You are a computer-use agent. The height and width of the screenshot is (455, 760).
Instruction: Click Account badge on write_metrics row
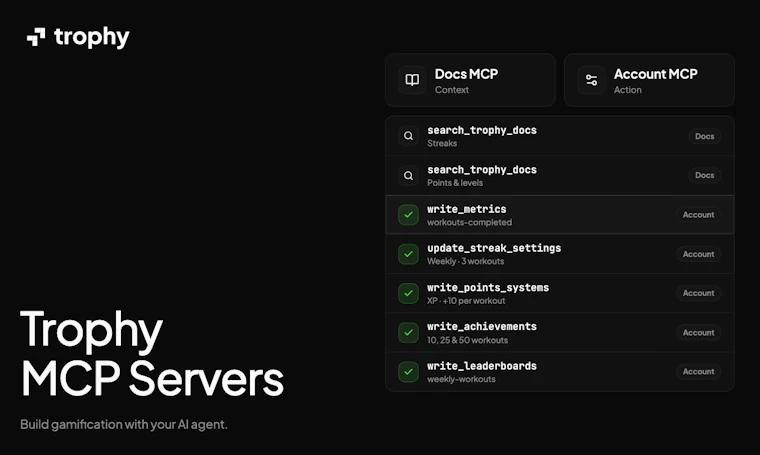[x=698, y=215]
